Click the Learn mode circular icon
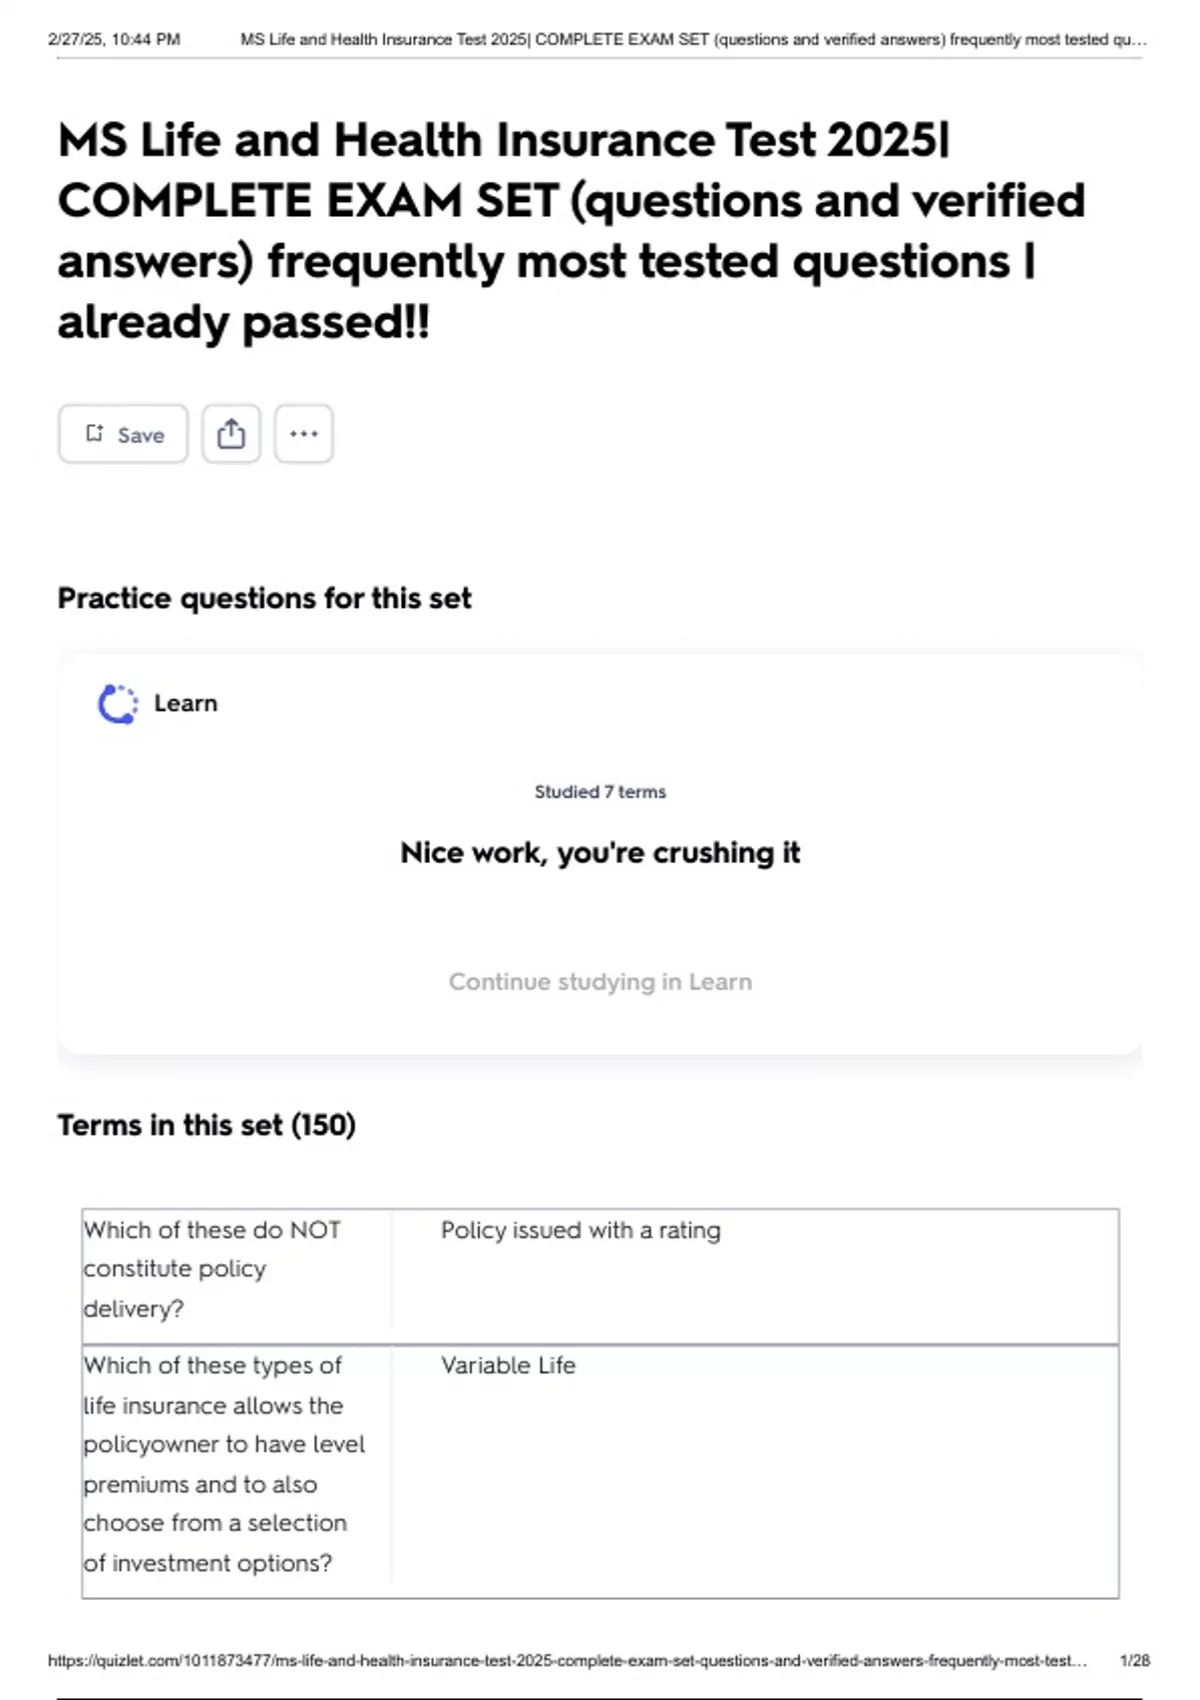 (x=117, y=704)
